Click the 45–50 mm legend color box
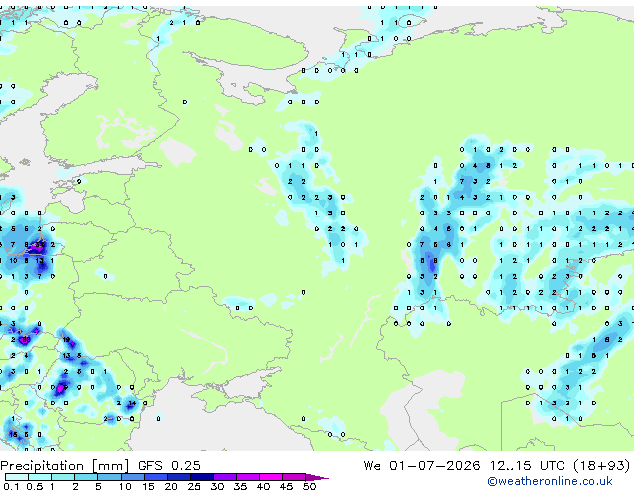 click(x=294, y=477)
